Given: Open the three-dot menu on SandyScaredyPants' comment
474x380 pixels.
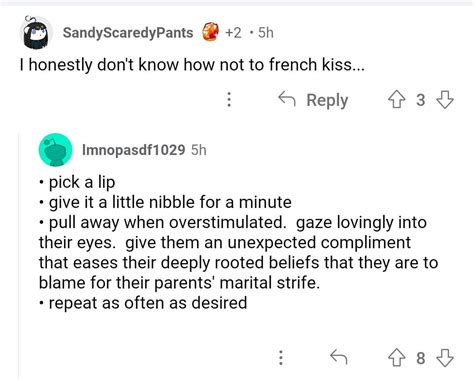Looking at the screenshot, I should 229,100.
